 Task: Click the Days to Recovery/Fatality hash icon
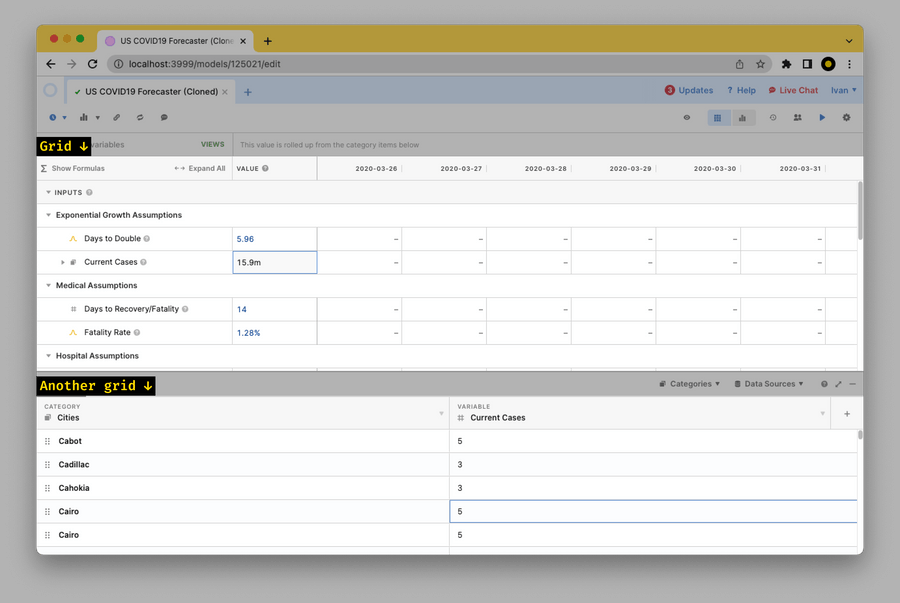pos(73,309)
